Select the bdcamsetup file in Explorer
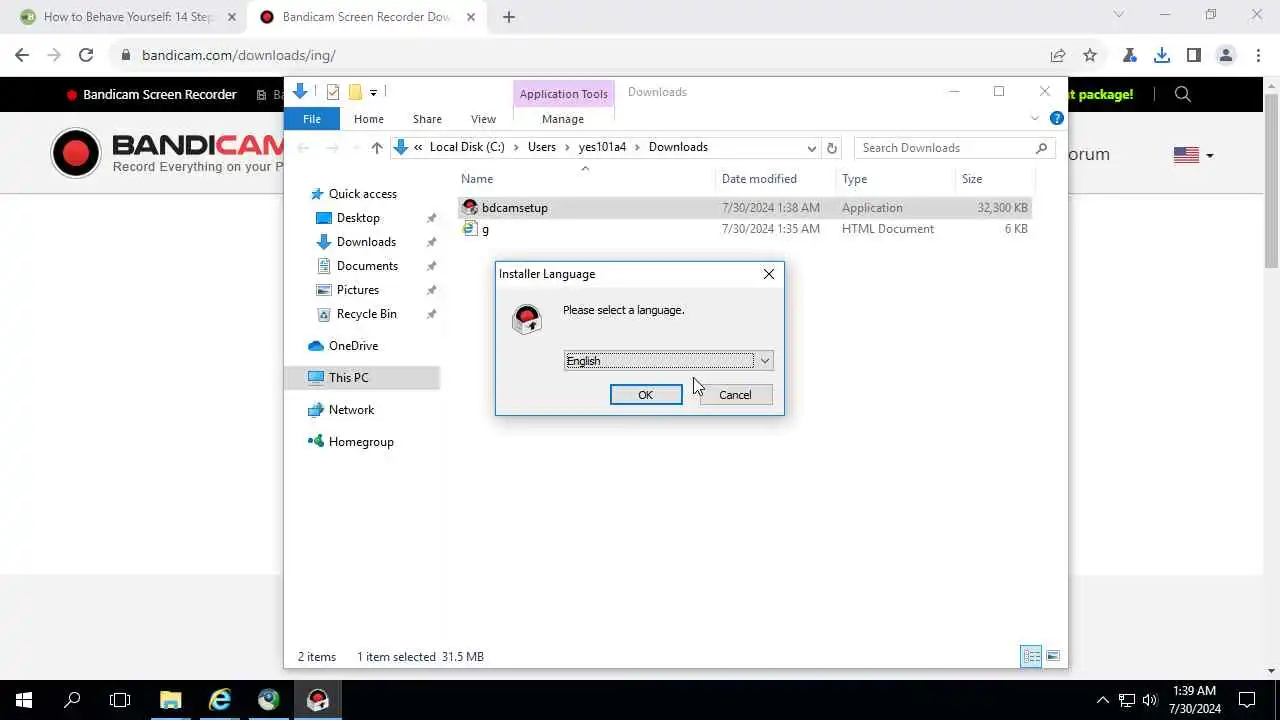The height and width of the screenshot is (720, 1280). click(745, 208)
